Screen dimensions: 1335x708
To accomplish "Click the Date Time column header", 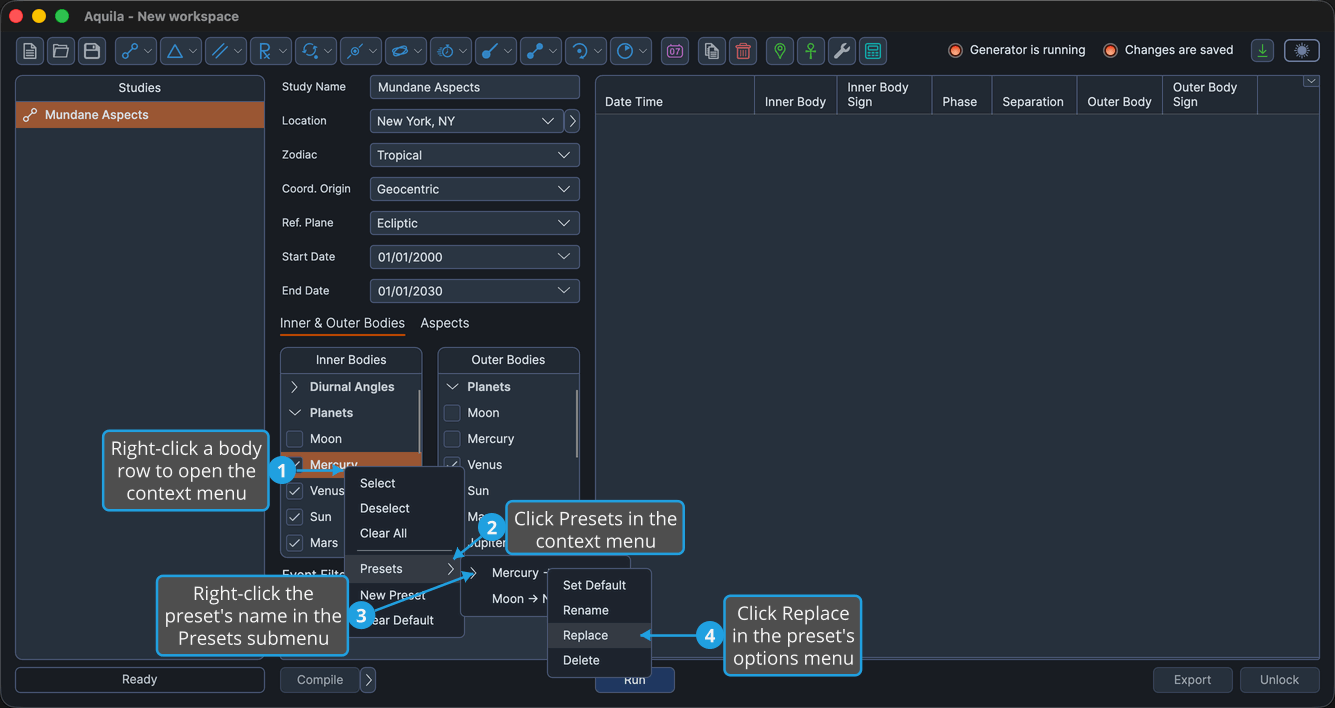I will (675, 95).
